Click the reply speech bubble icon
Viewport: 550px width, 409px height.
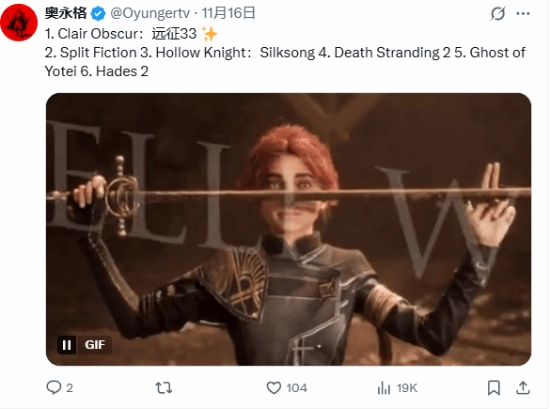pos(53,388)
